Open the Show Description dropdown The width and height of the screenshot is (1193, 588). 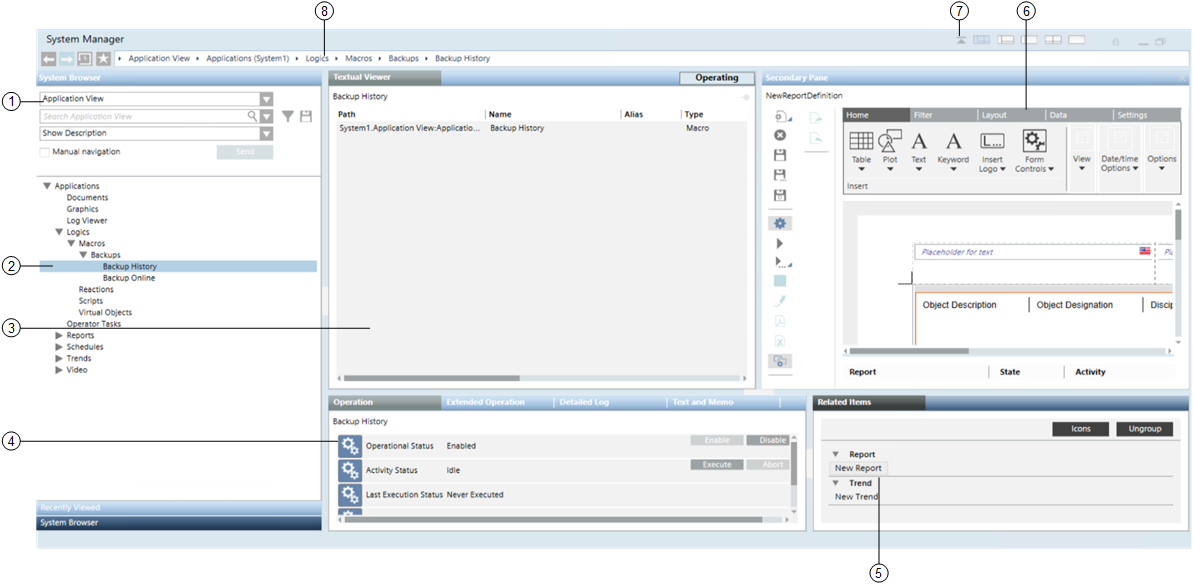click(x=266, y=134)
